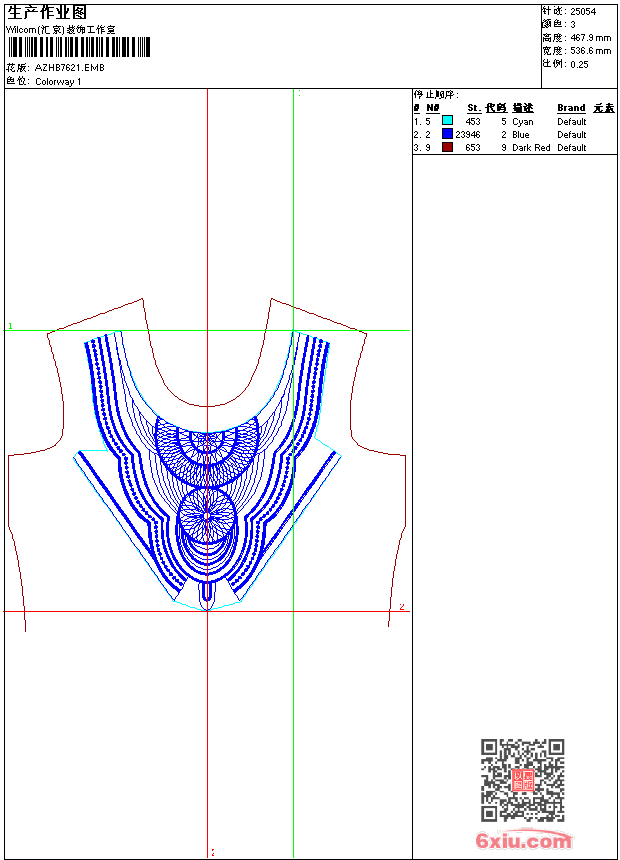Select the stitch count 23946 in Blue row
Image resolution: width=620 pixels, height=860 pixels.
click(468, 135)
